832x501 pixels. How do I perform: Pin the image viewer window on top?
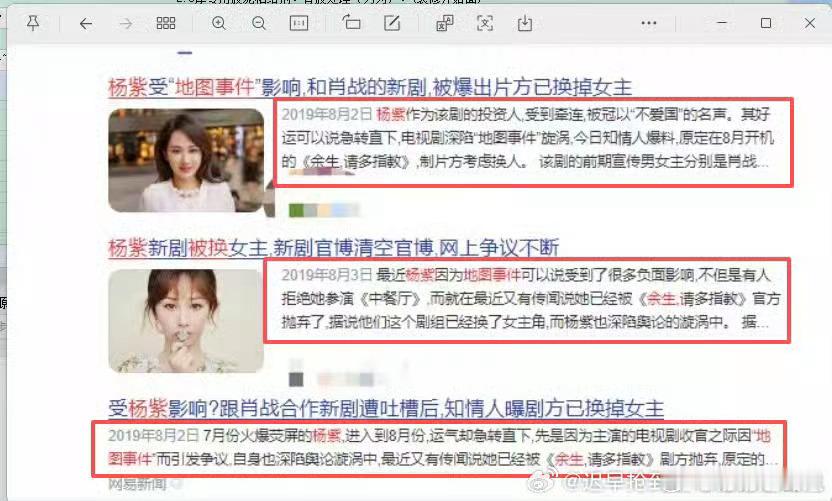(33, 23)
